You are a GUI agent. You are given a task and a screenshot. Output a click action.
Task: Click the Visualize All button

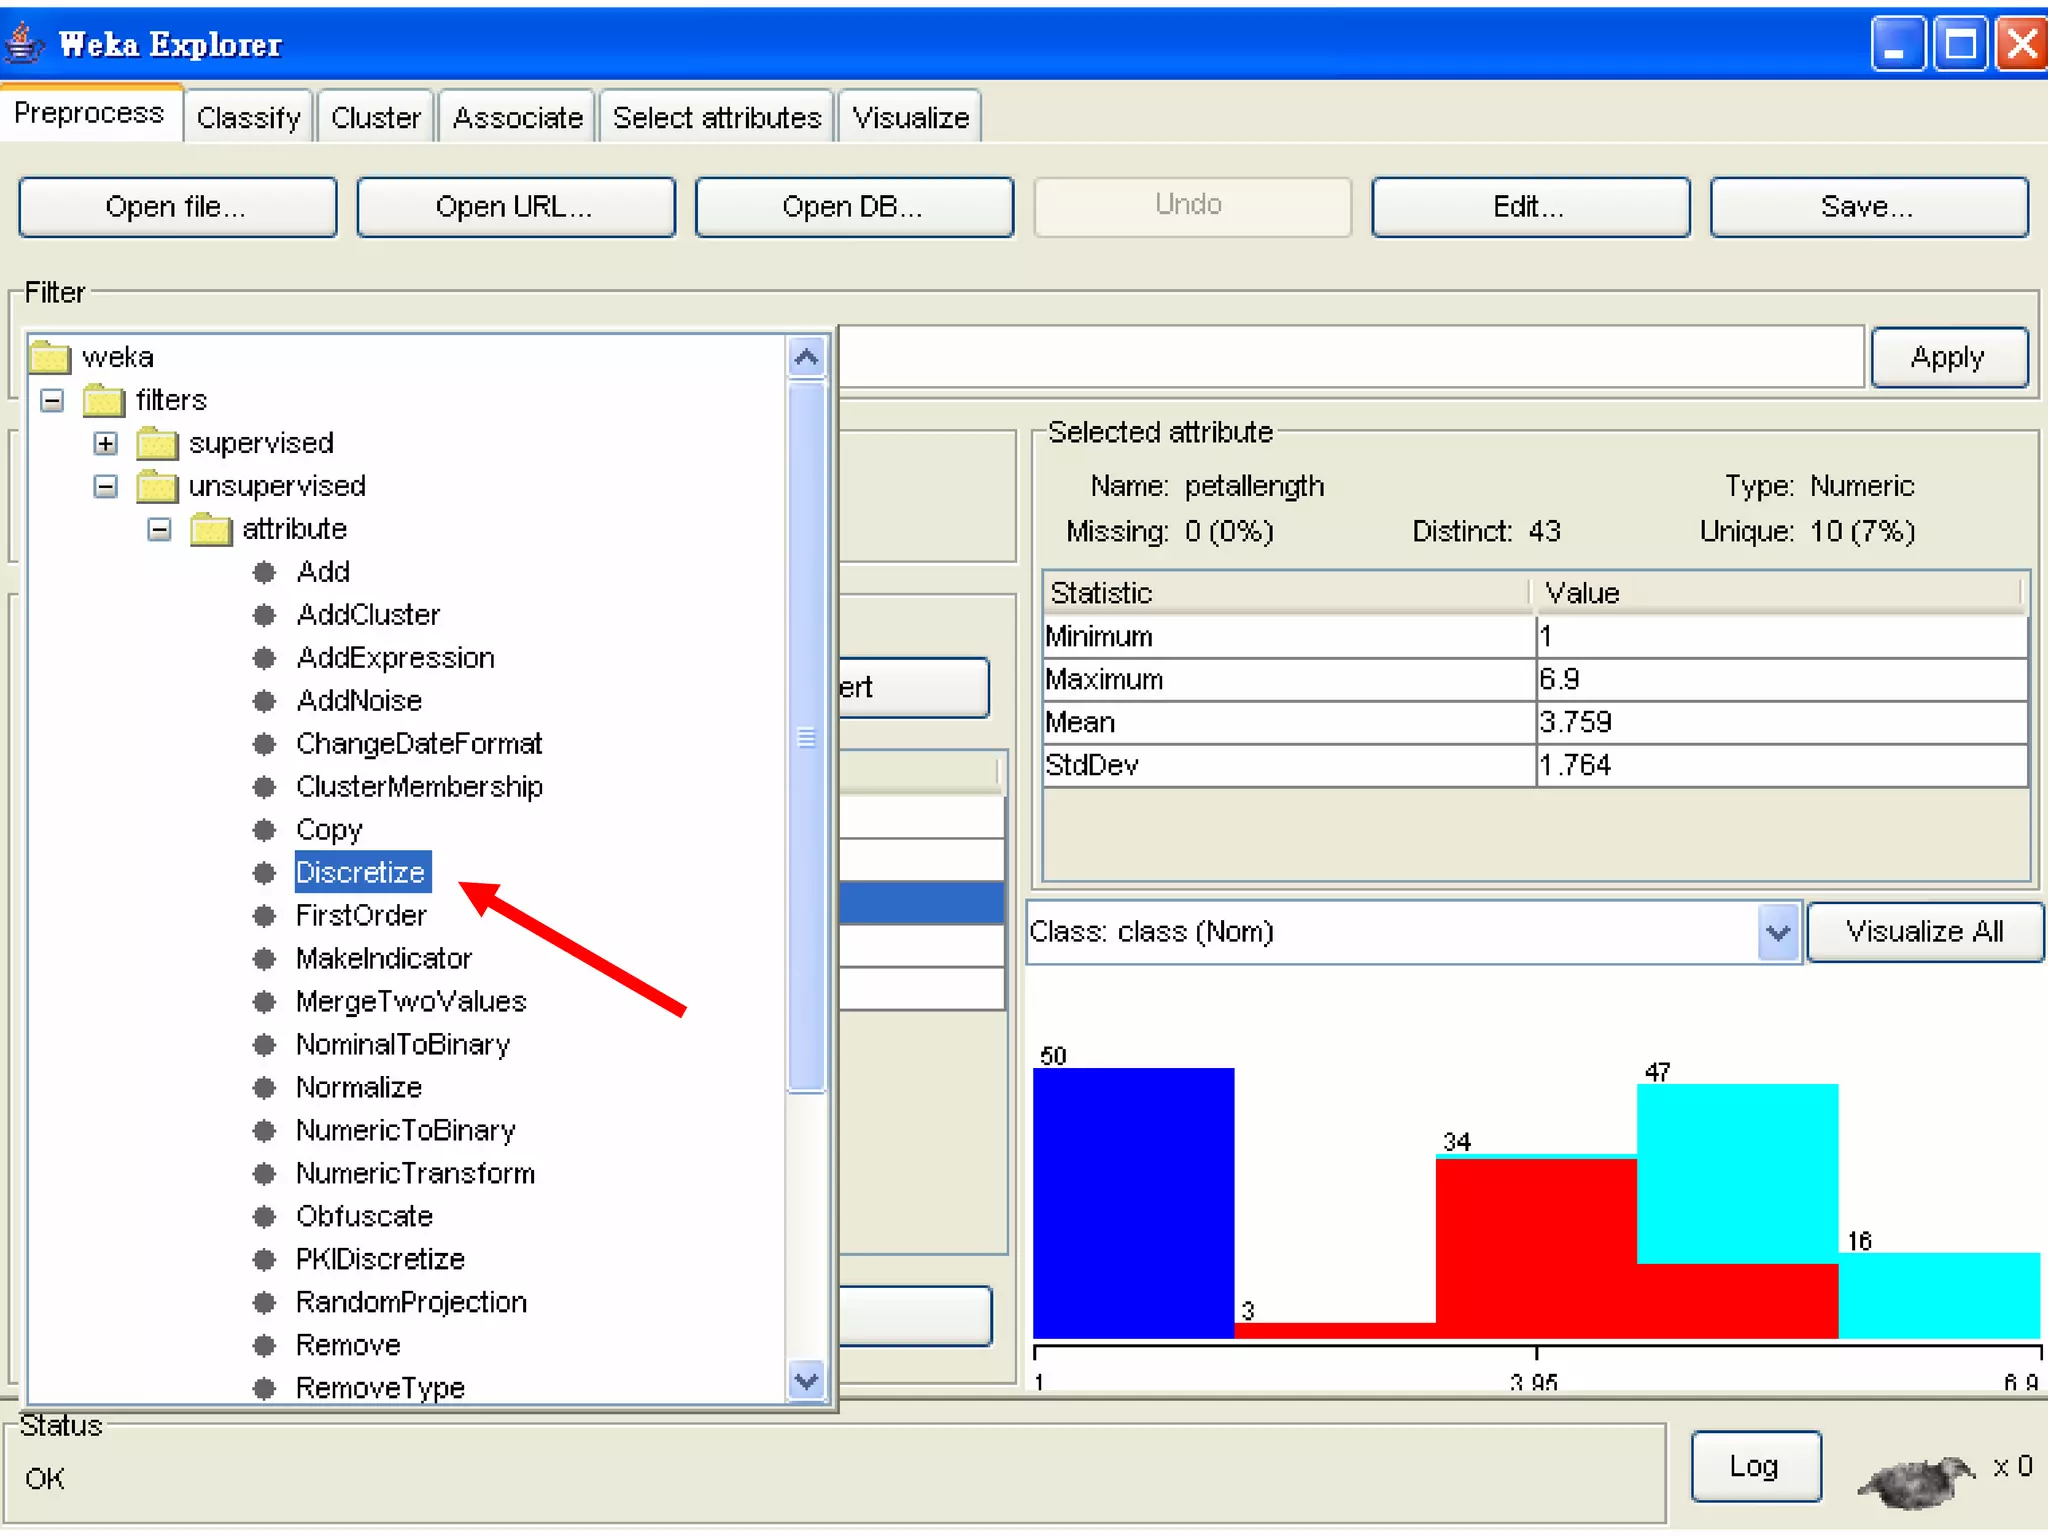[1924, 932]
